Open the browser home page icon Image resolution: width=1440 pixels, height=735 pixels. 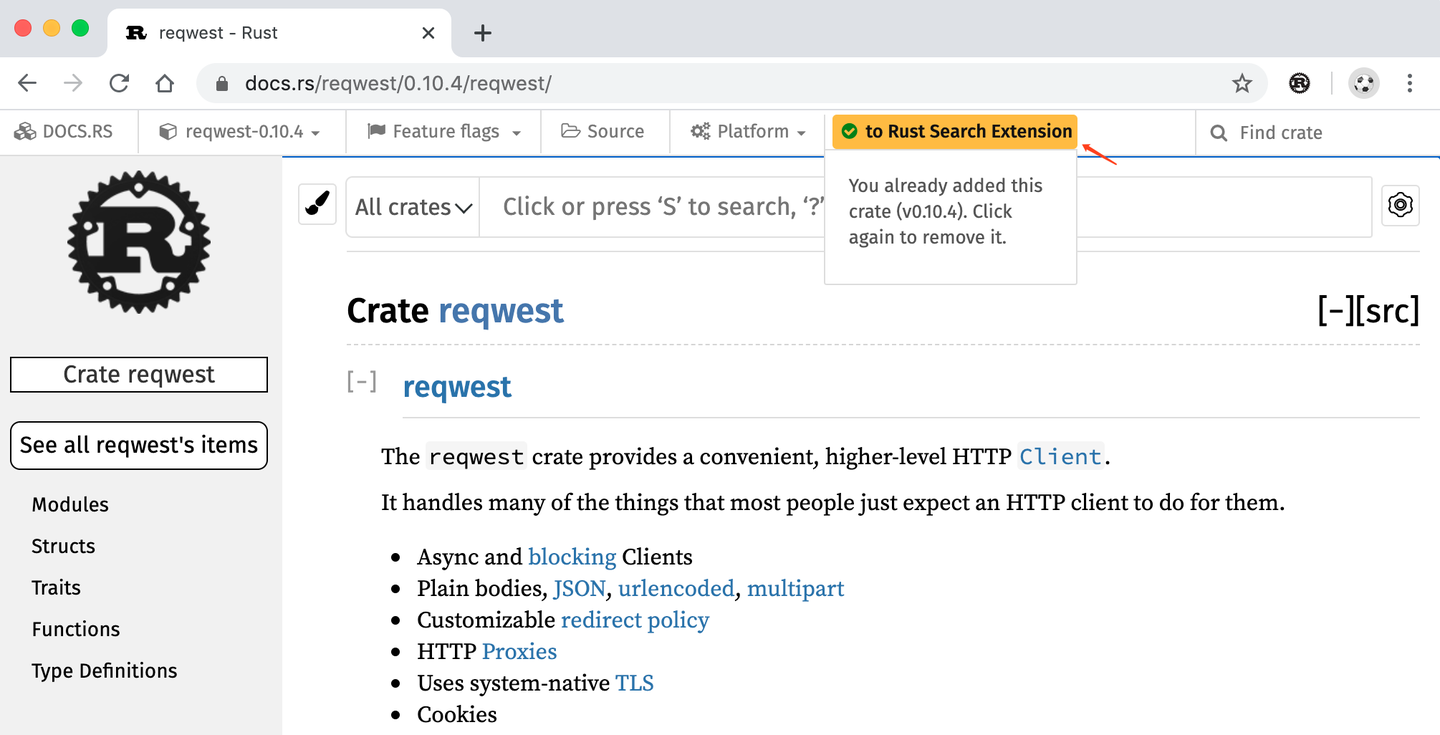click(165, 83)
